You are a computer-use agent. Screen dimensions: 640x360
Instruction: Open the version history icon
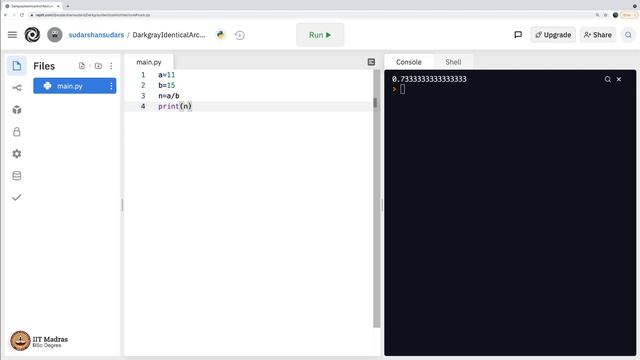coord(240,35)
